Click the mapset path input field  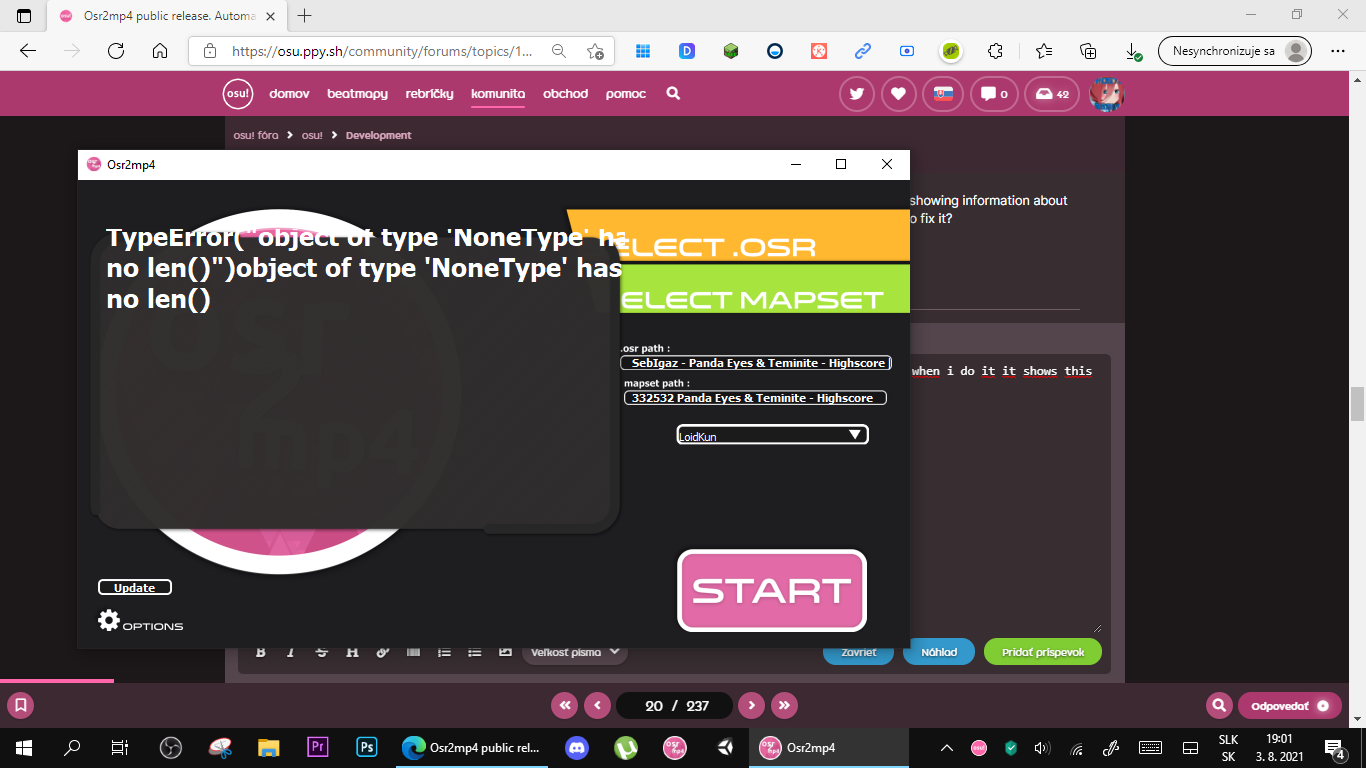pos(755,398)
